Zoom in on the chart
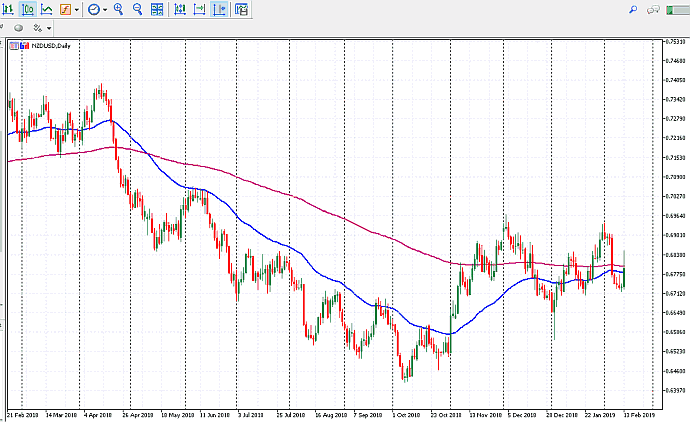 pyautogui.click(x=119, y=9)
